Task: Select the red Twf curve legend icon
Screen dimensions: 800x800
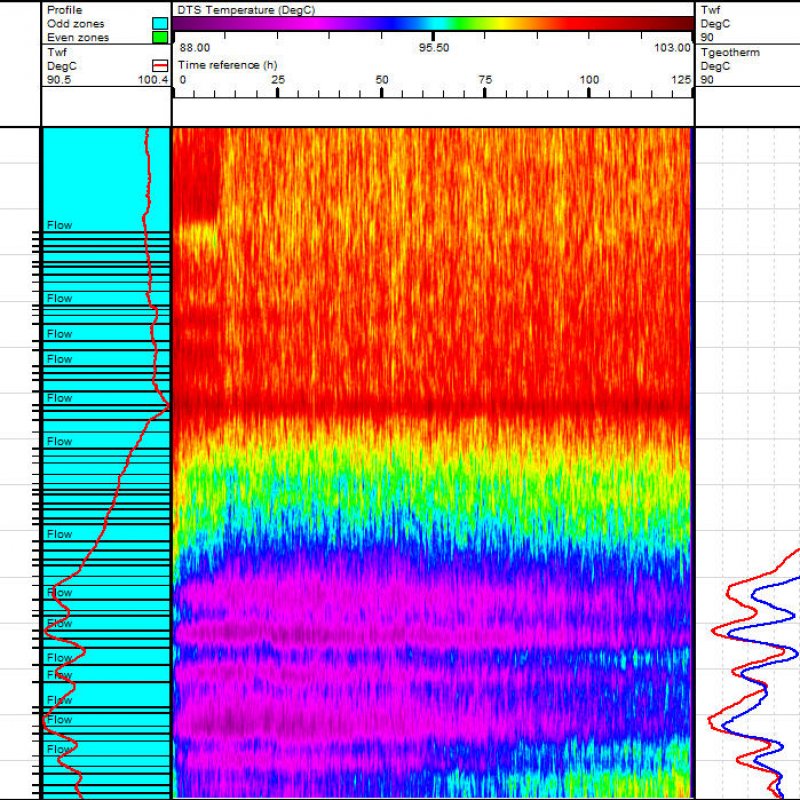Action: pos(160,65)
